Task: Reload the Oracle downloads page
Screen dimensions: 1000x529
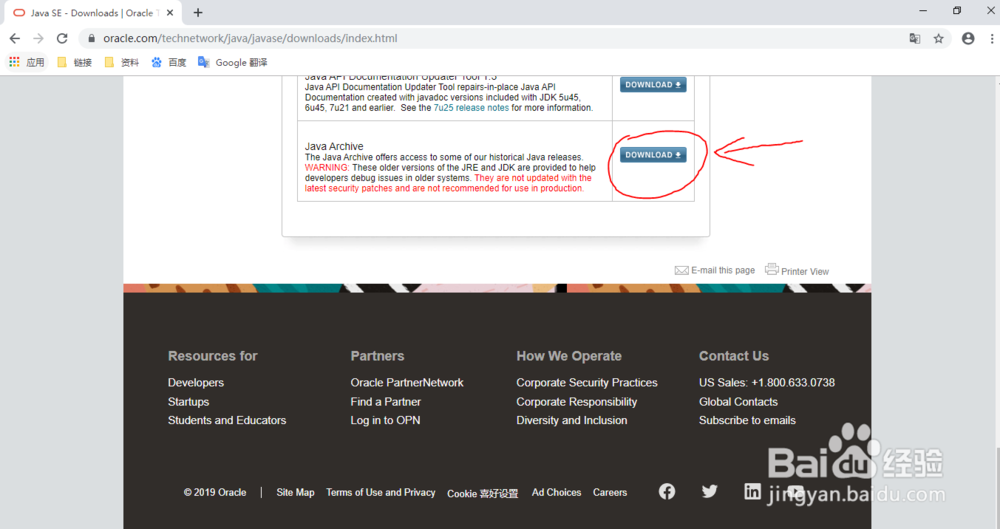Action: (62, 38)
